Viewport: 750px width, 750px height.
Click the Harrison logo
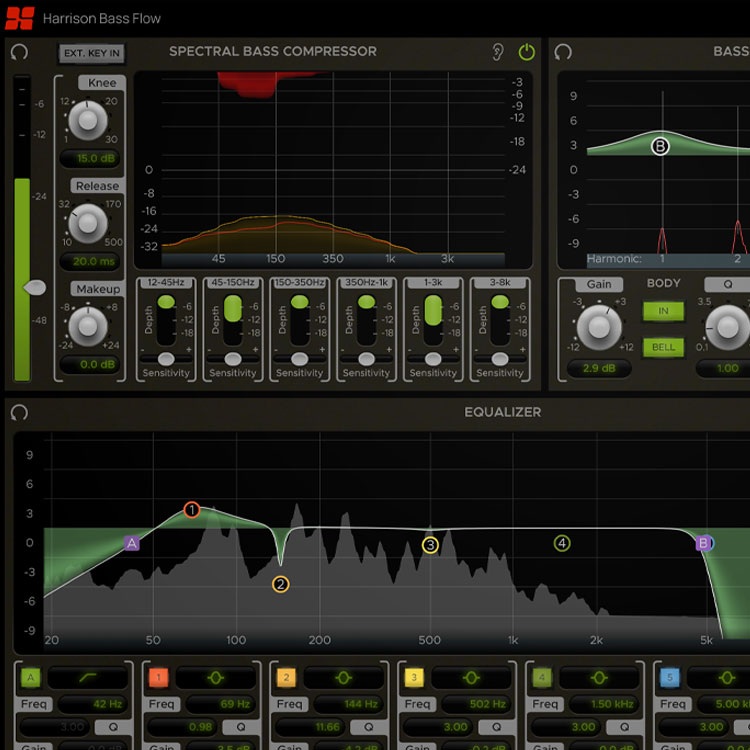click(x=20, y=18)
